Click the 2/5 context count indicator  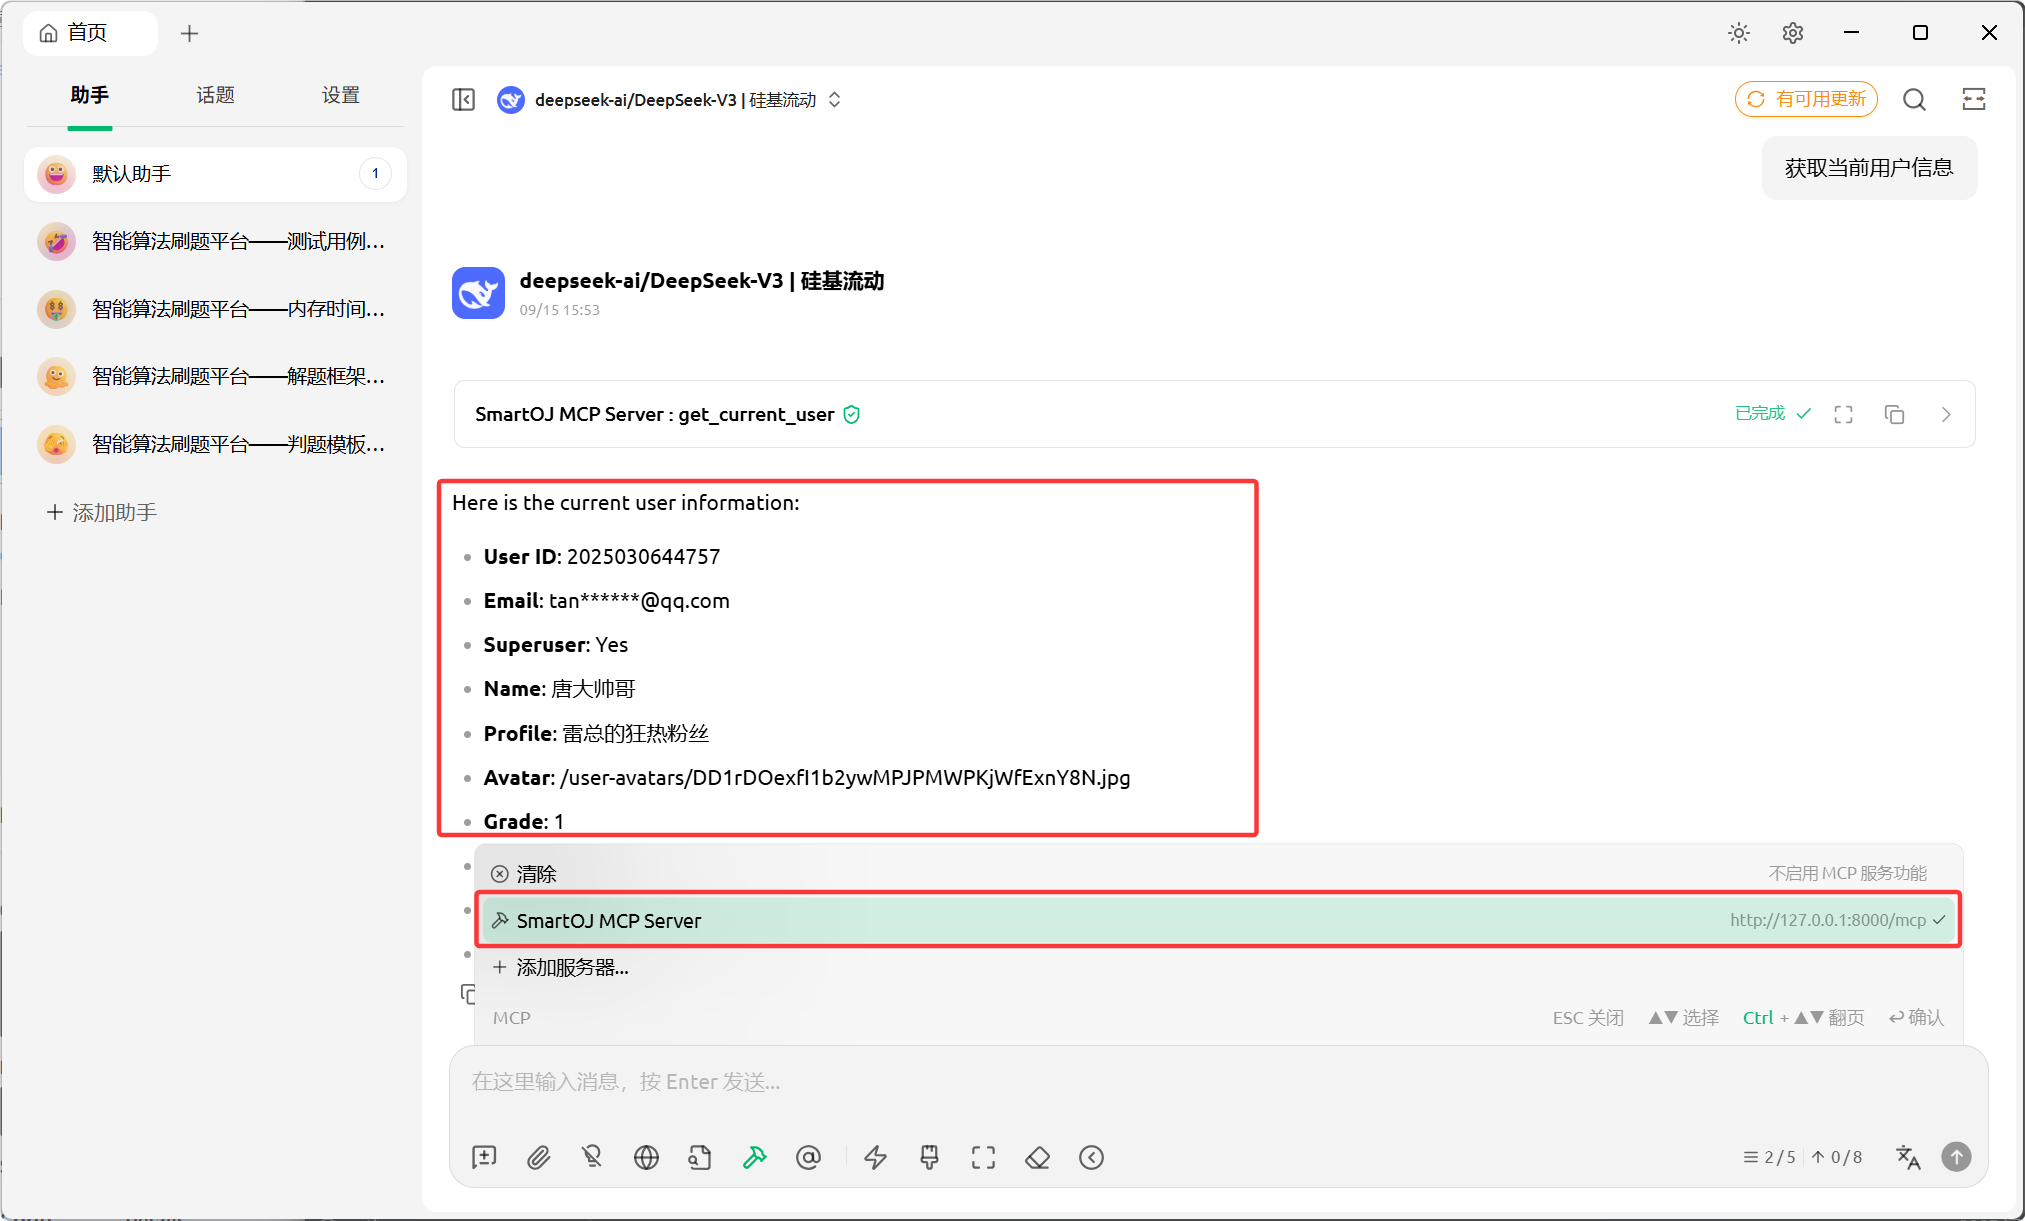click(x=1769, y=1157)
